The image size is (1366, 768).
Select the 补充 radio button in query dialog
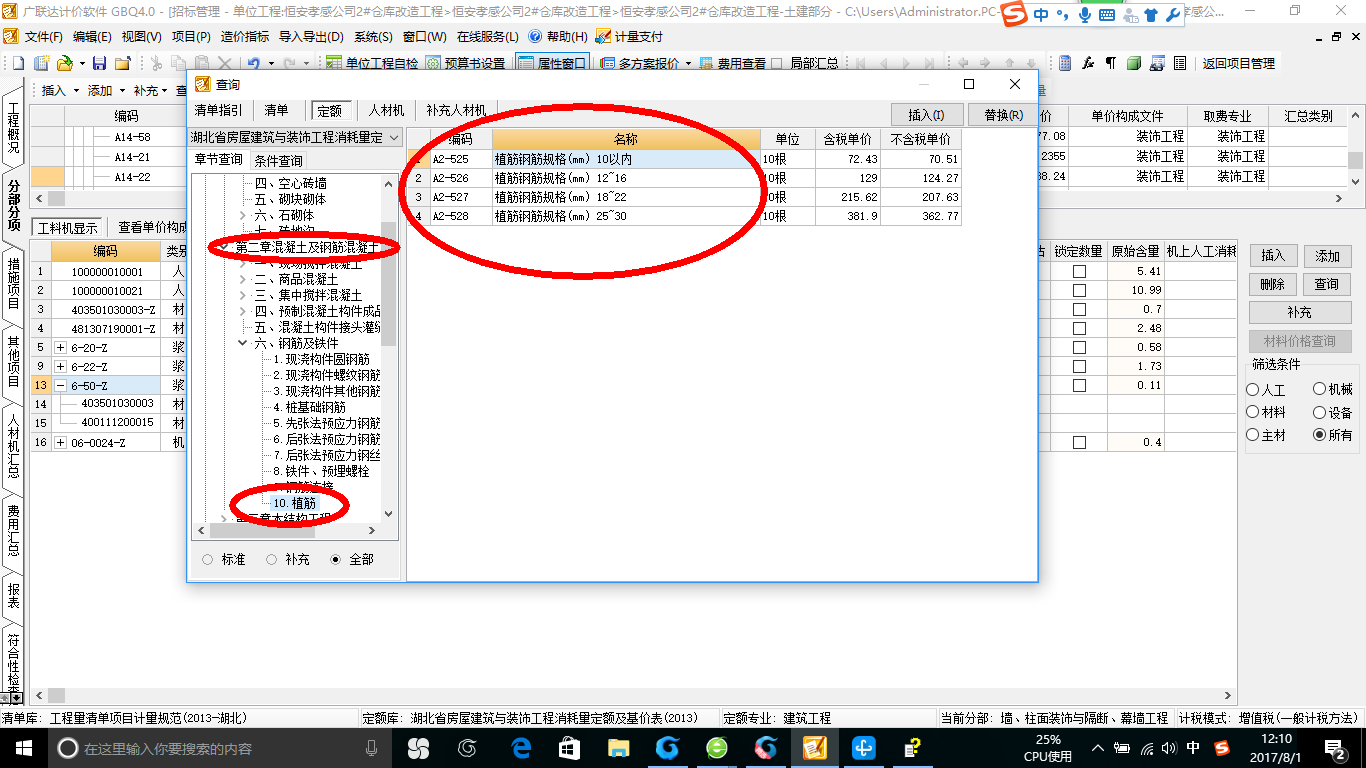(272, 560)
